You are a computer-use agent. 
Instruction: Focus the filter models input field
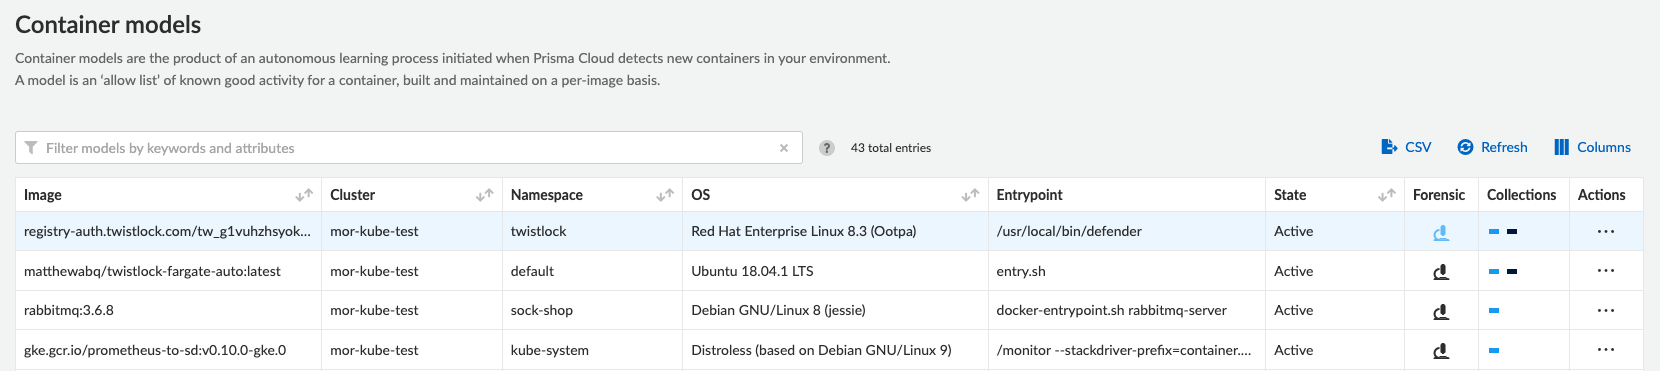(408, 148)
